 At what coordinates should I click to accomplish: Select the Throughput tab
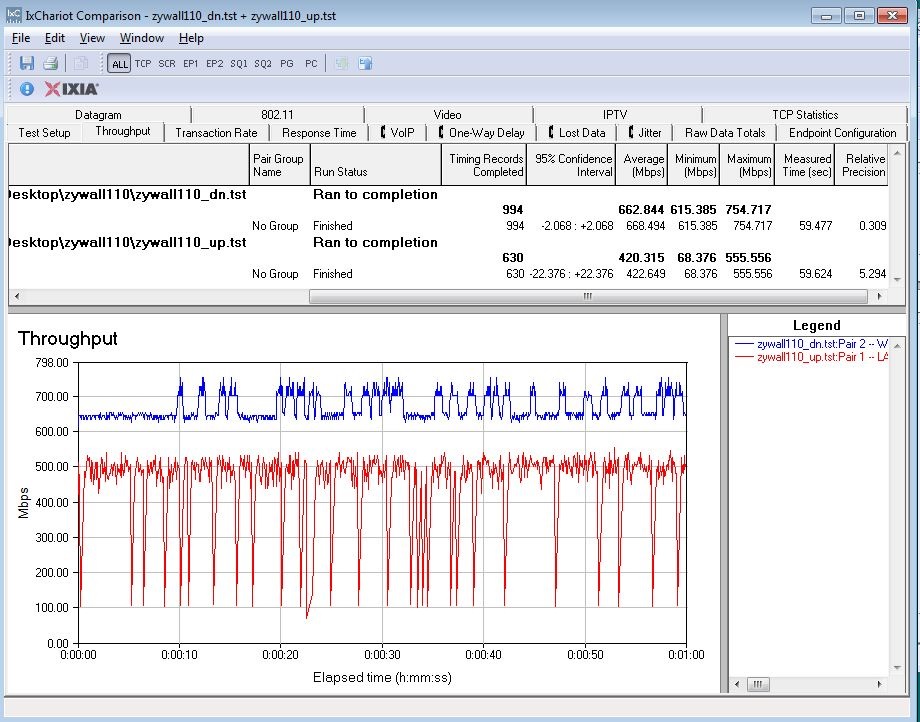123,131
